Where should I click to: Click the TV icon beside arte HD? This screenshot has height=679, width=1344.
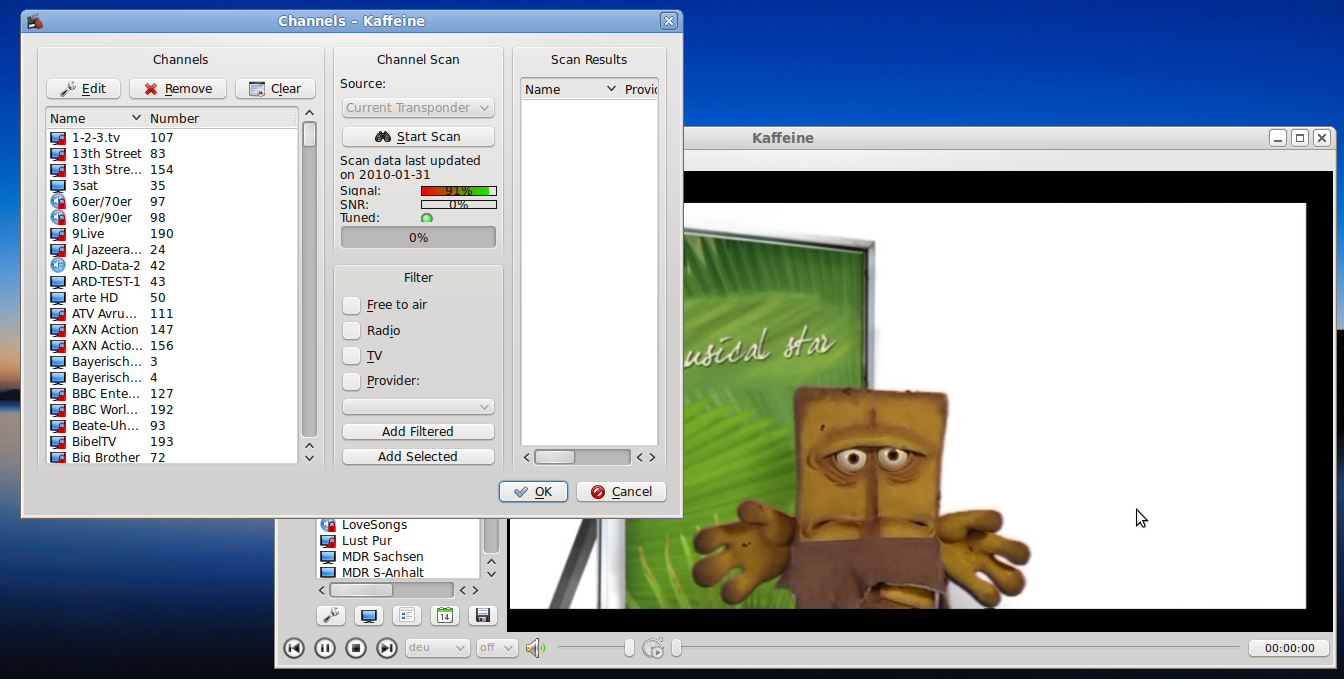(58, 298)
